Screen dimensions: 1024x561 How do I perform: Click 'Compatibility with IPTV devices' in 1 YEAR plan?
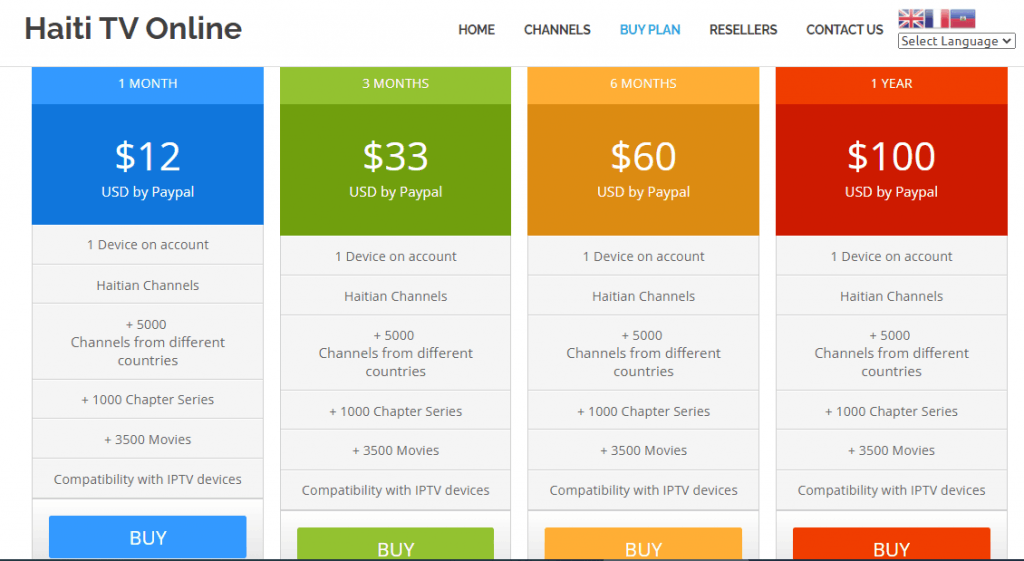pyautogui.click(x=891, y=490)
